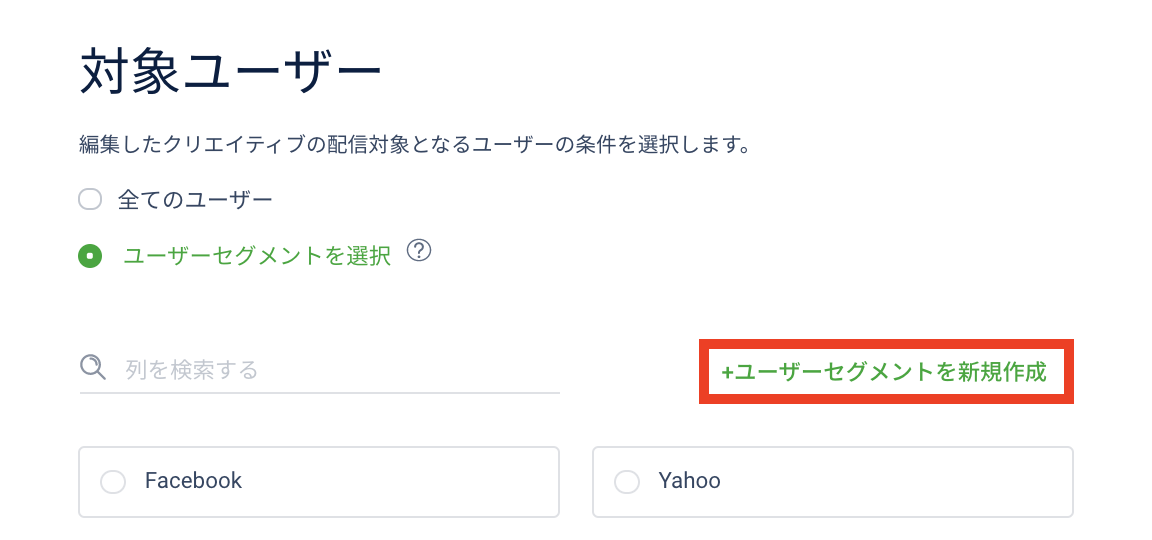
Task: Select the 全てのユーザー radio button
Action: 90,199
